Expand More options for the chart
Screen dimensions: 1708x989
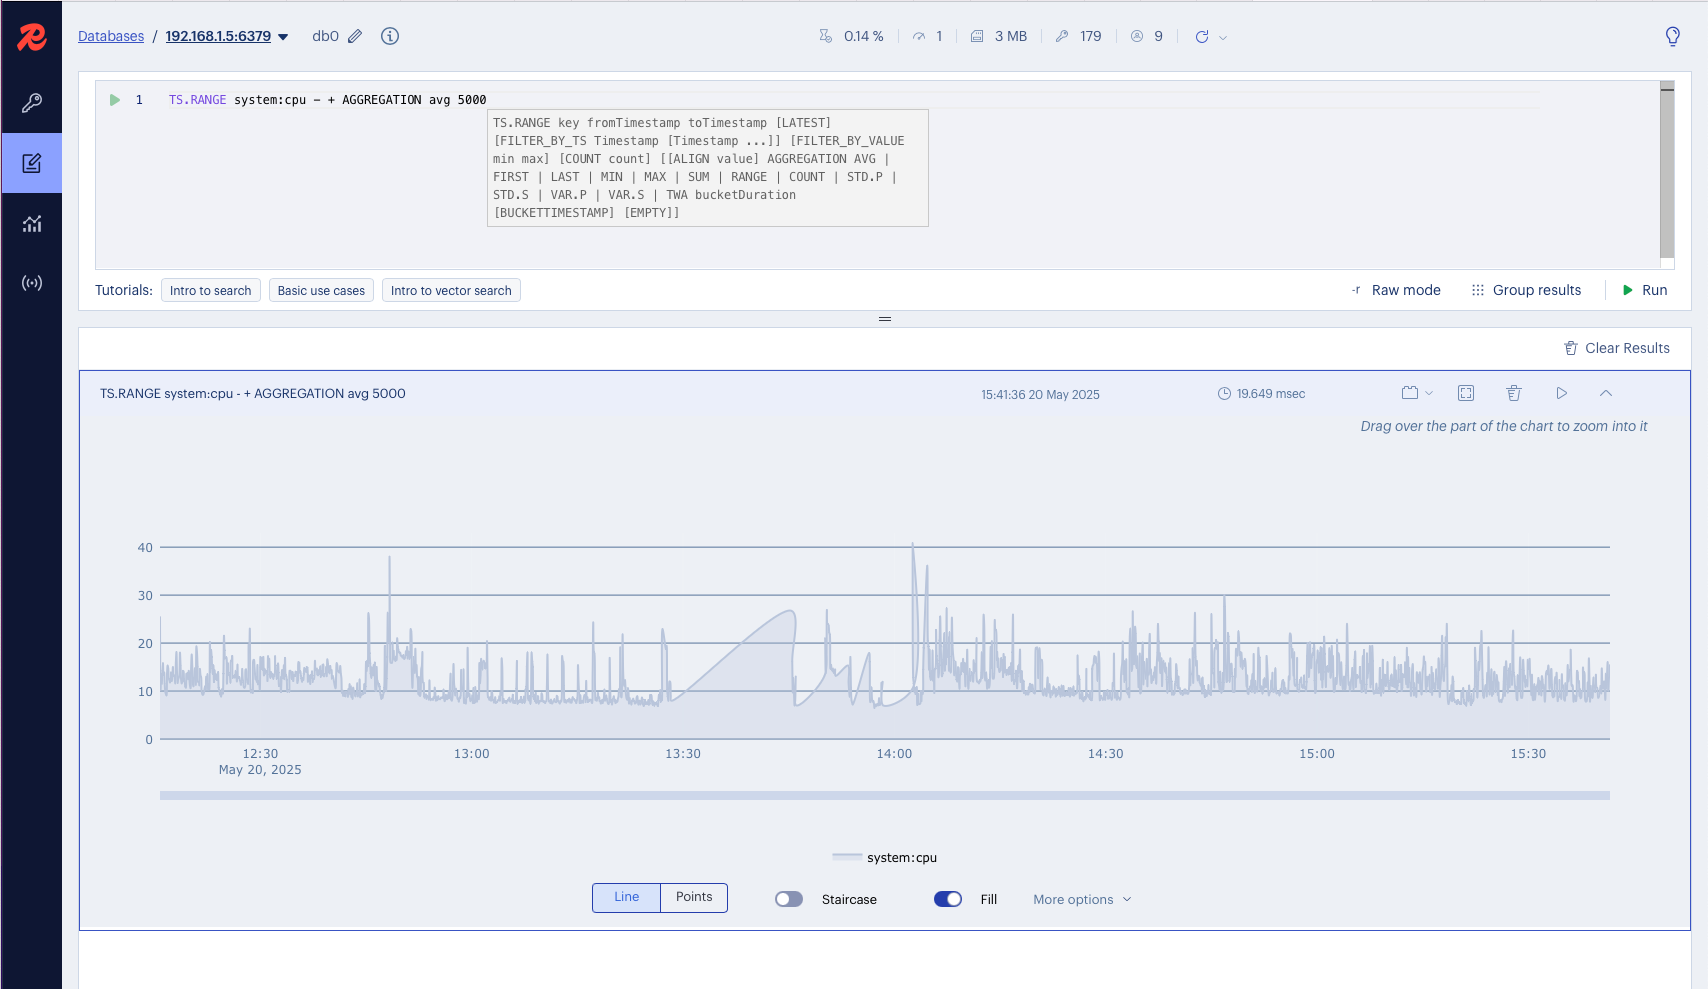1082,899
